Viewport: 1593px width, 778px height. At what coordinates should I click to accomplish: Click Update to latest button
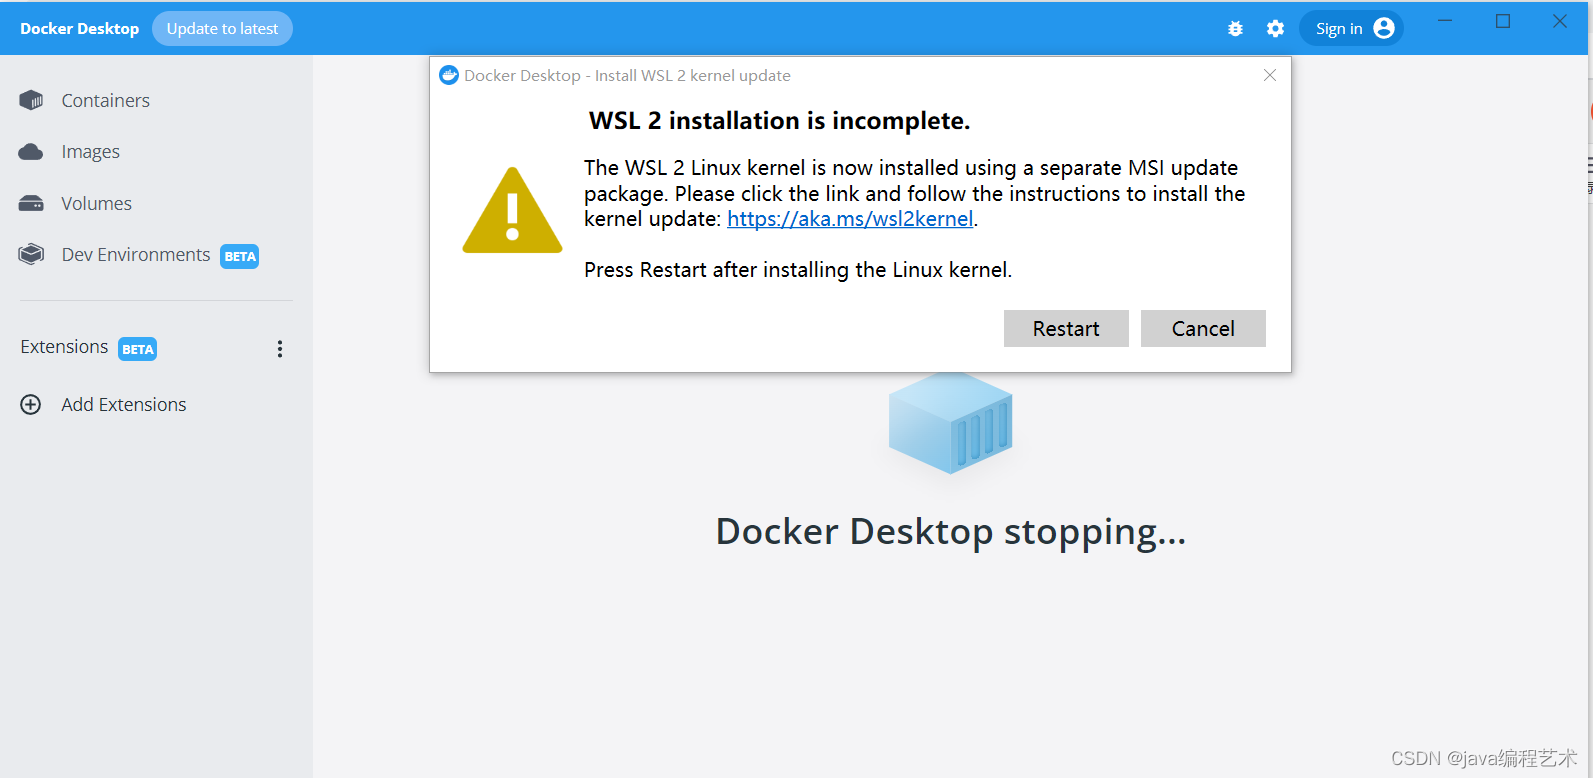(222, 28)
